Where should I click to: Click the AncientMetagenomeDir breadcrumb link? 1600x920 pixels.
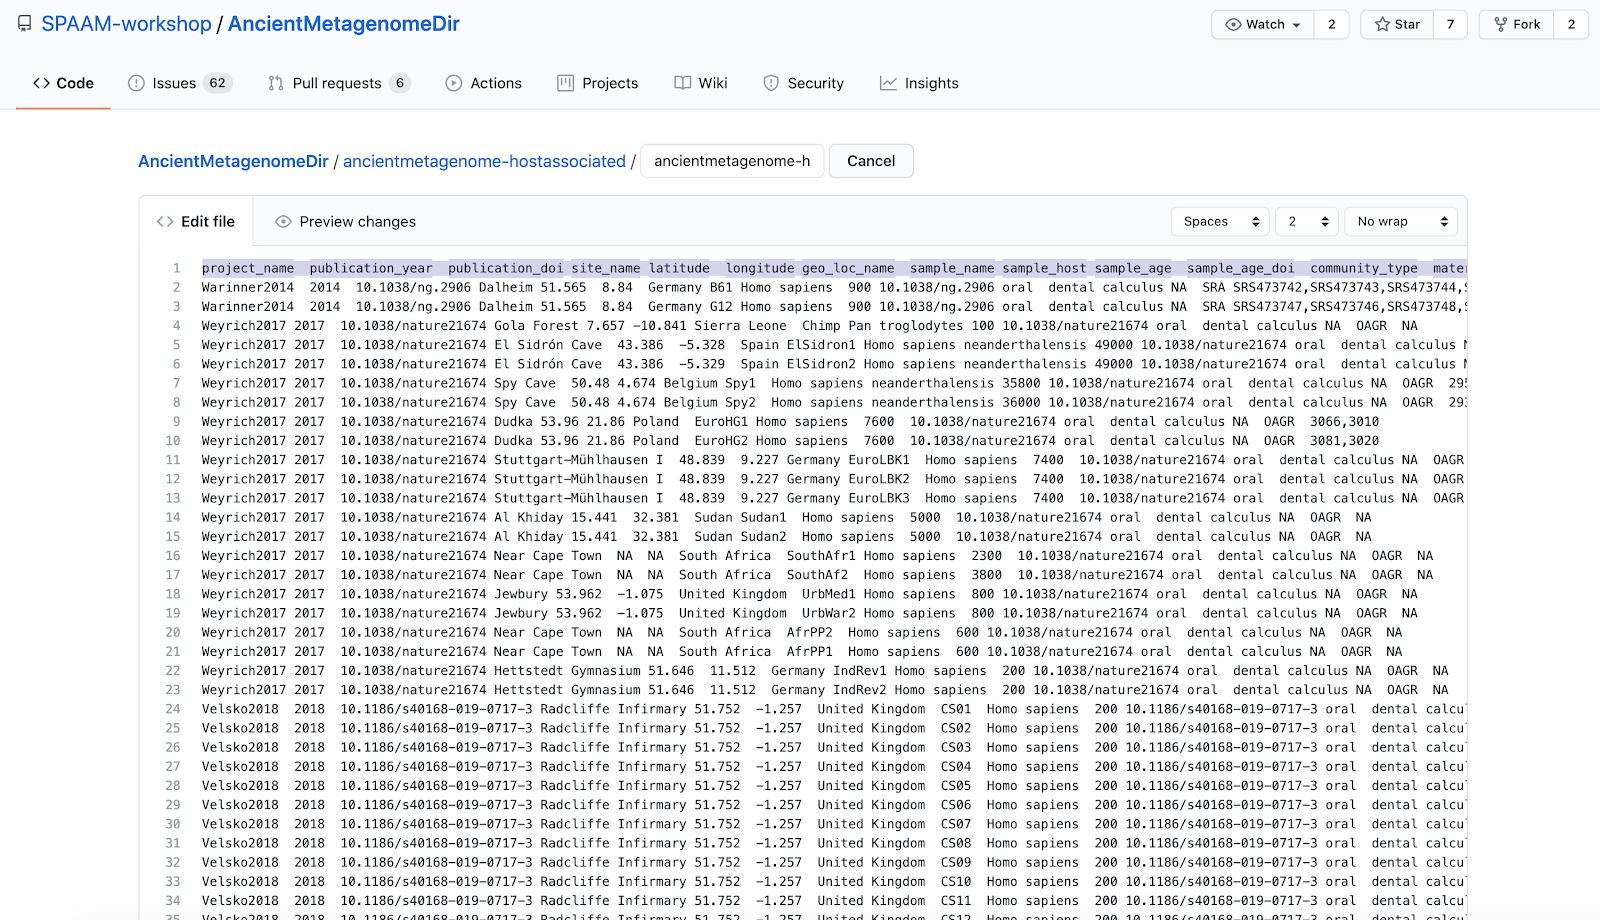(233, 161)
